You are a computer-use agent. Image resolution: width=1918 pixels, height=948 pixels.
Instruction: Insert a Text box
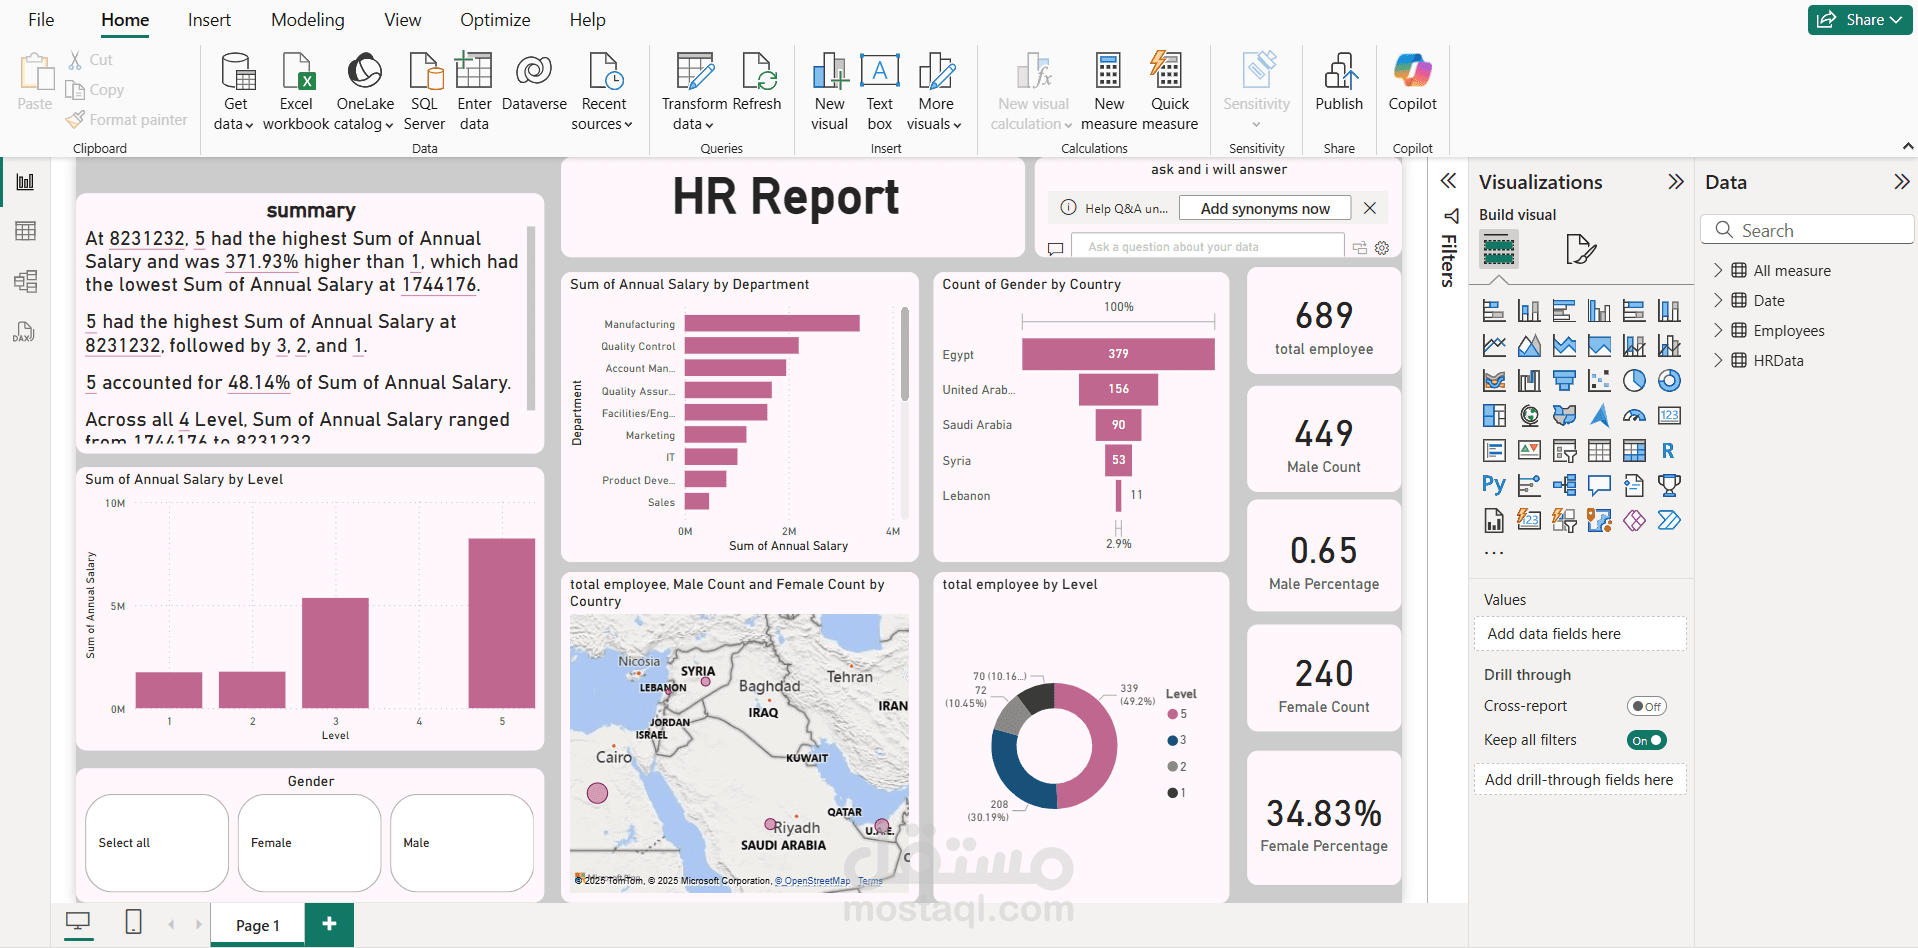click(x=879, y=90)
